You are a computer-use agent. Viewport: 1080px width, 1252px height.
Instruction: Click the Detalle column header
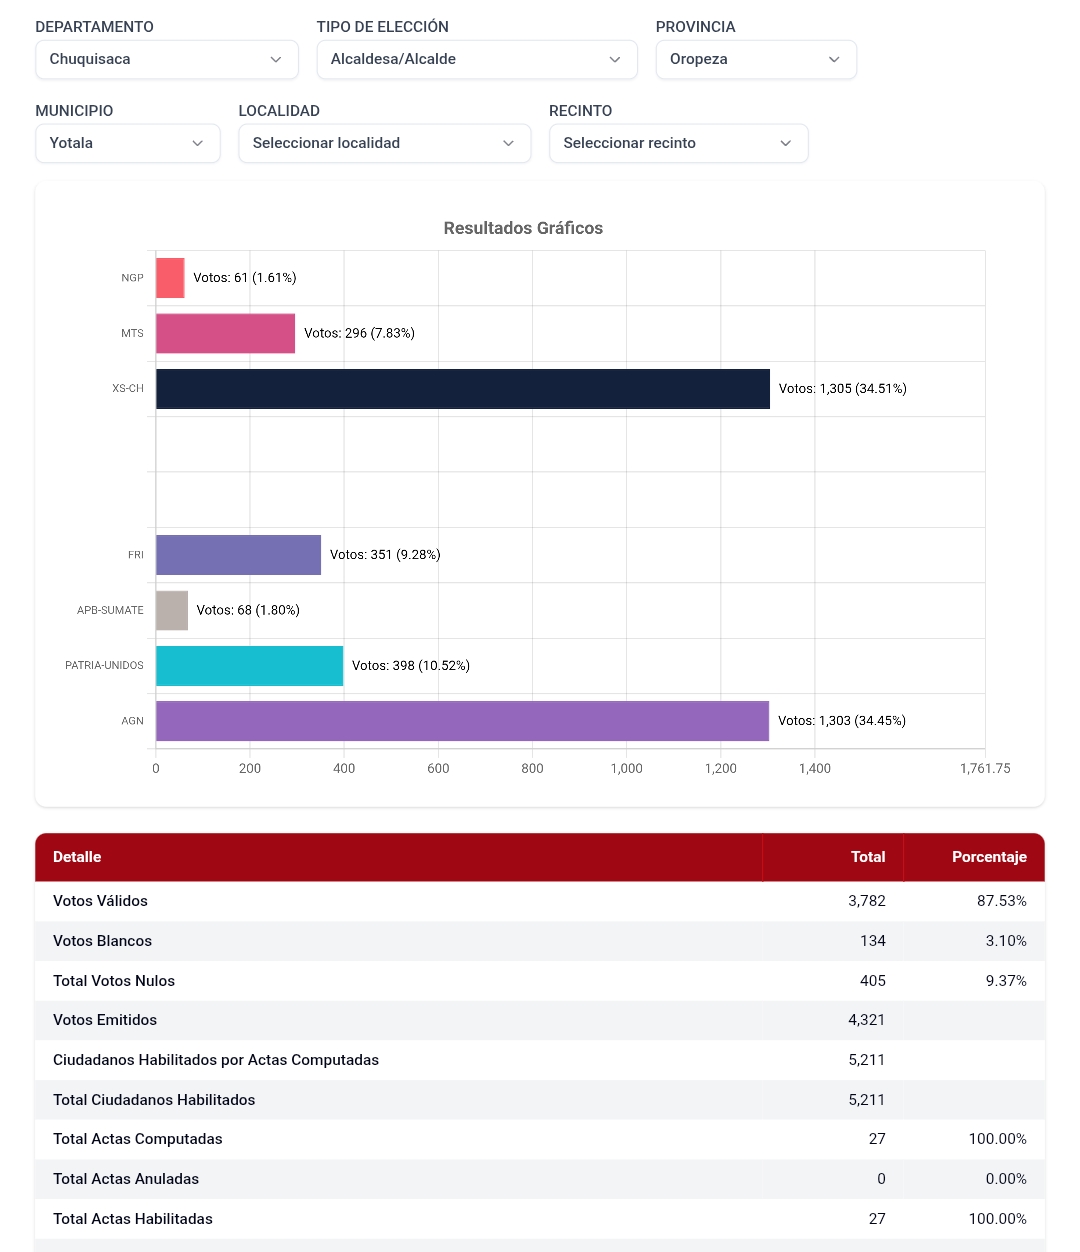tap(77, 857)
